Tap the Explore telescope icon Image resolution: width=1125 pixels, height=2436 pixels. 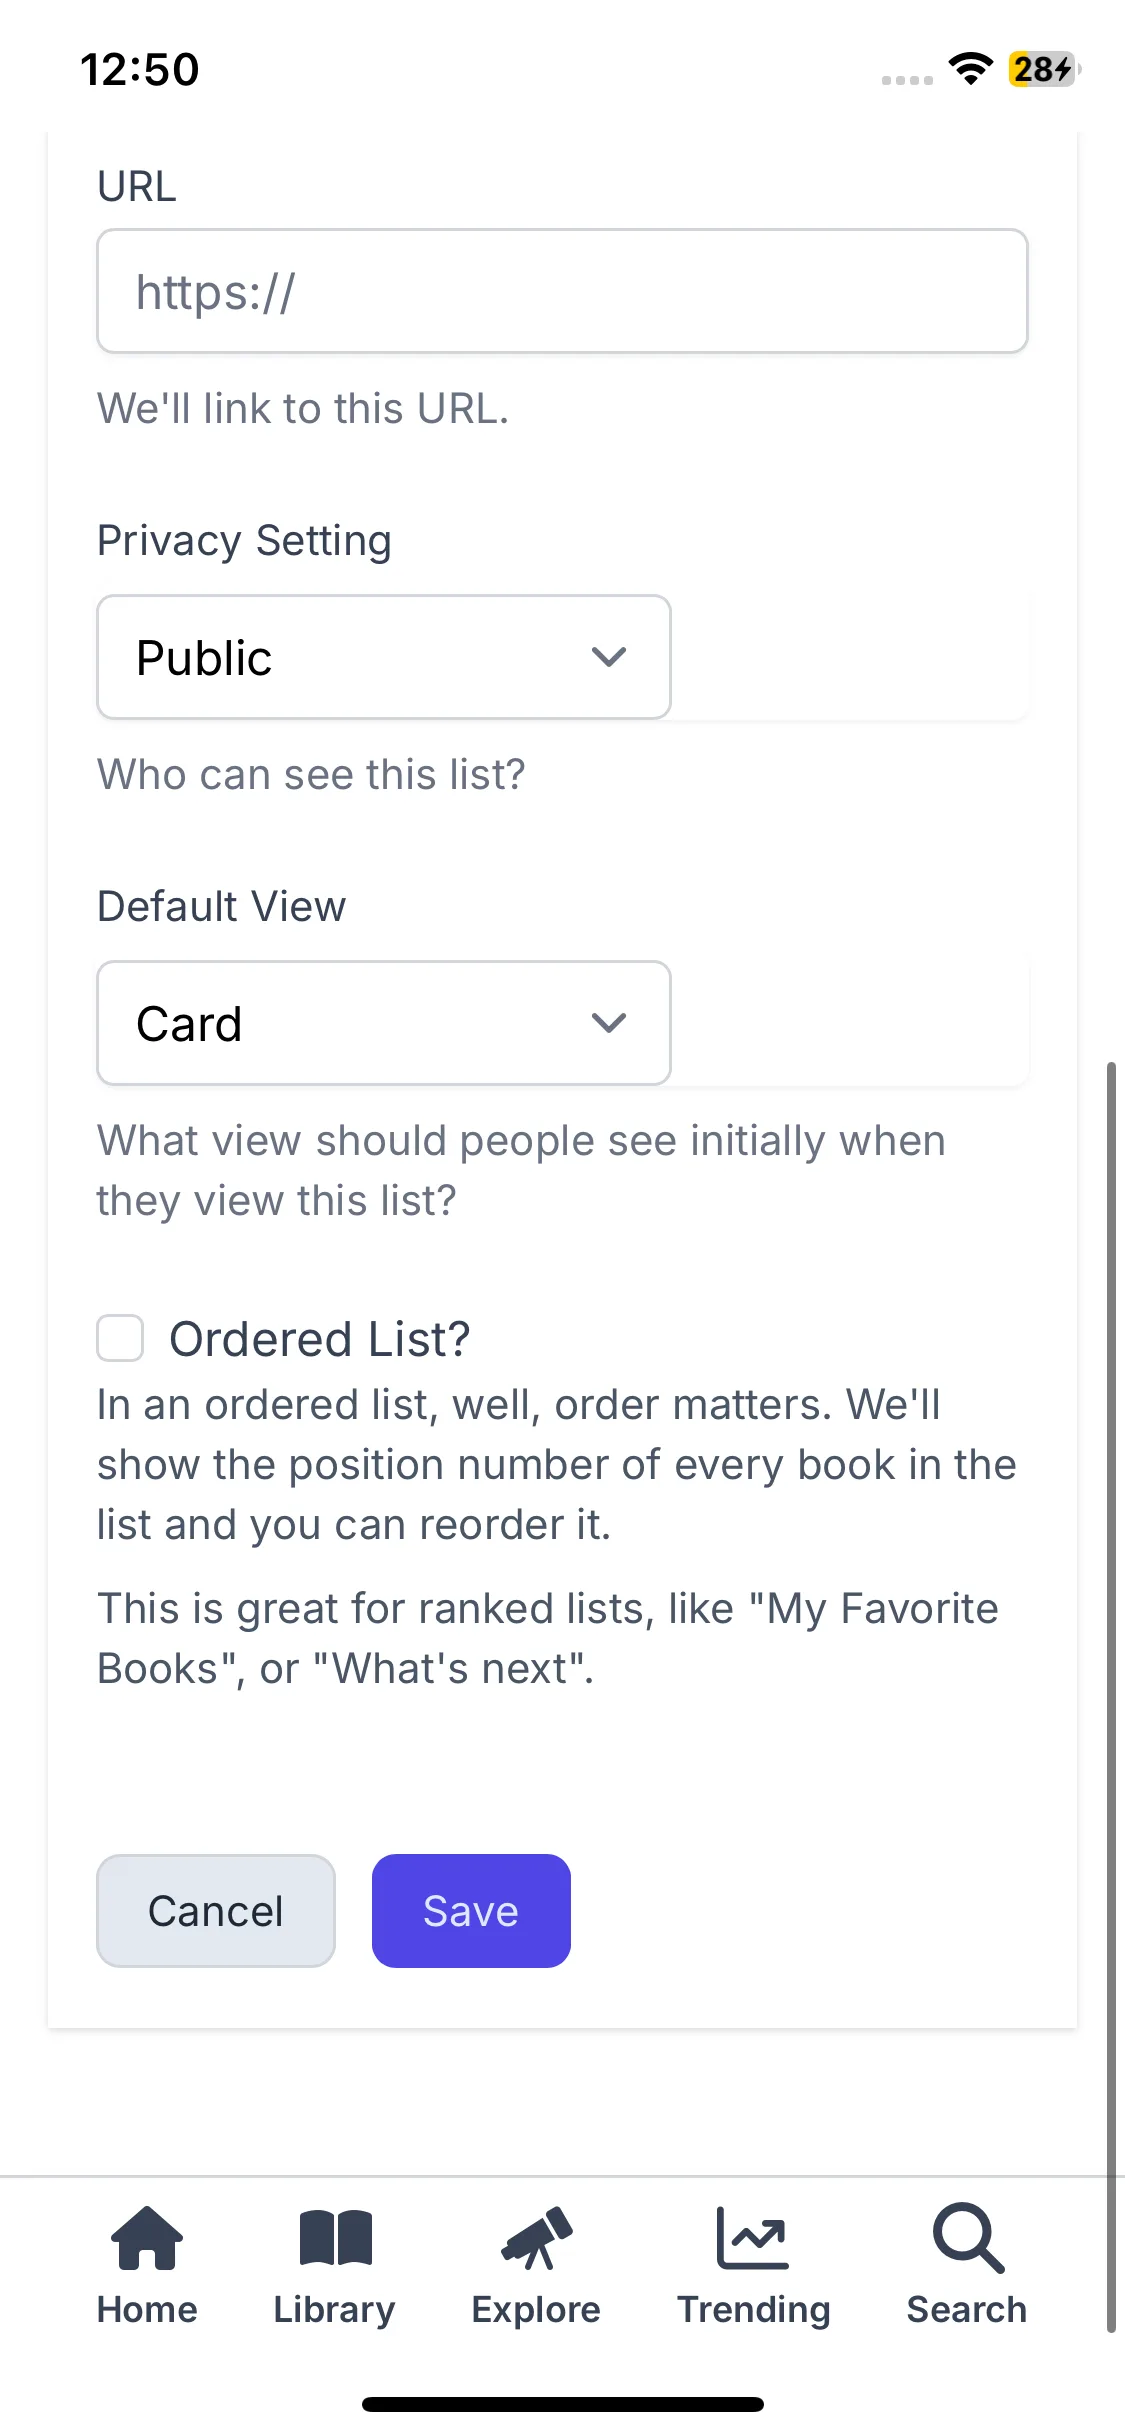(x=537, y=2238)
